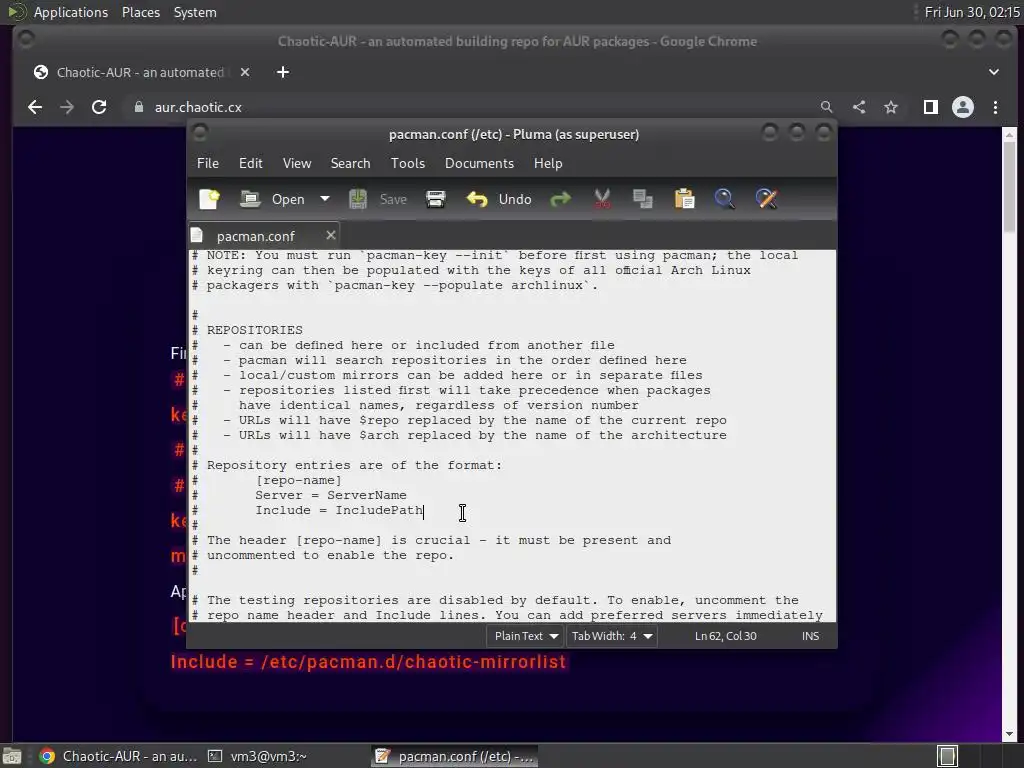Reload the Chaotic-AUR page in Chrome

pos(99,107)
